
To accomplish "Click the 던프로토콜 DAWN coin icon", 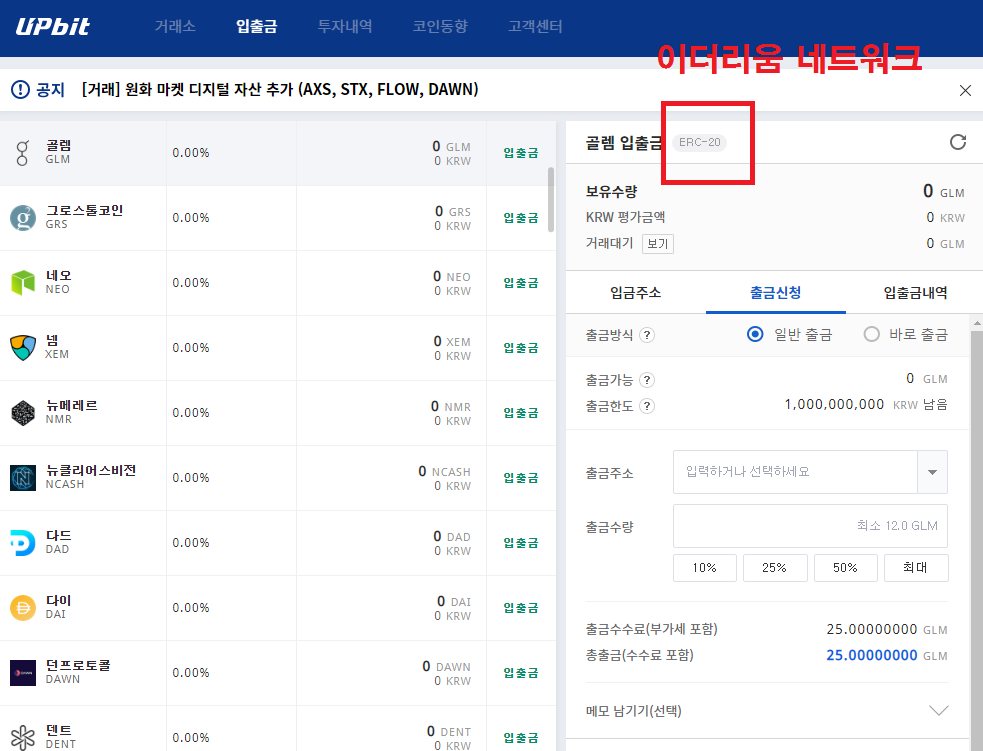I will [23, 673].
